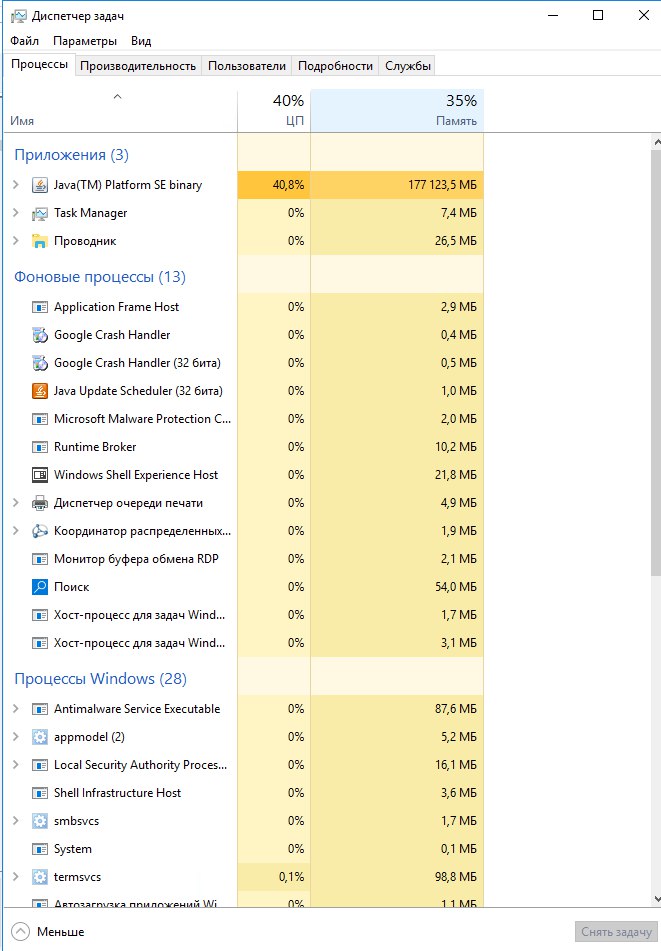Viewport: 661px width, 951px height.
Task: Click the Google Crash Handler icon
Action: tap(39, 335)
